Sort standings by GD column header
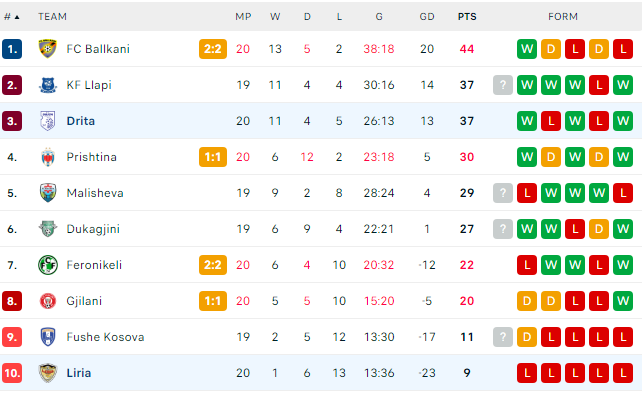 pos(427,17)
